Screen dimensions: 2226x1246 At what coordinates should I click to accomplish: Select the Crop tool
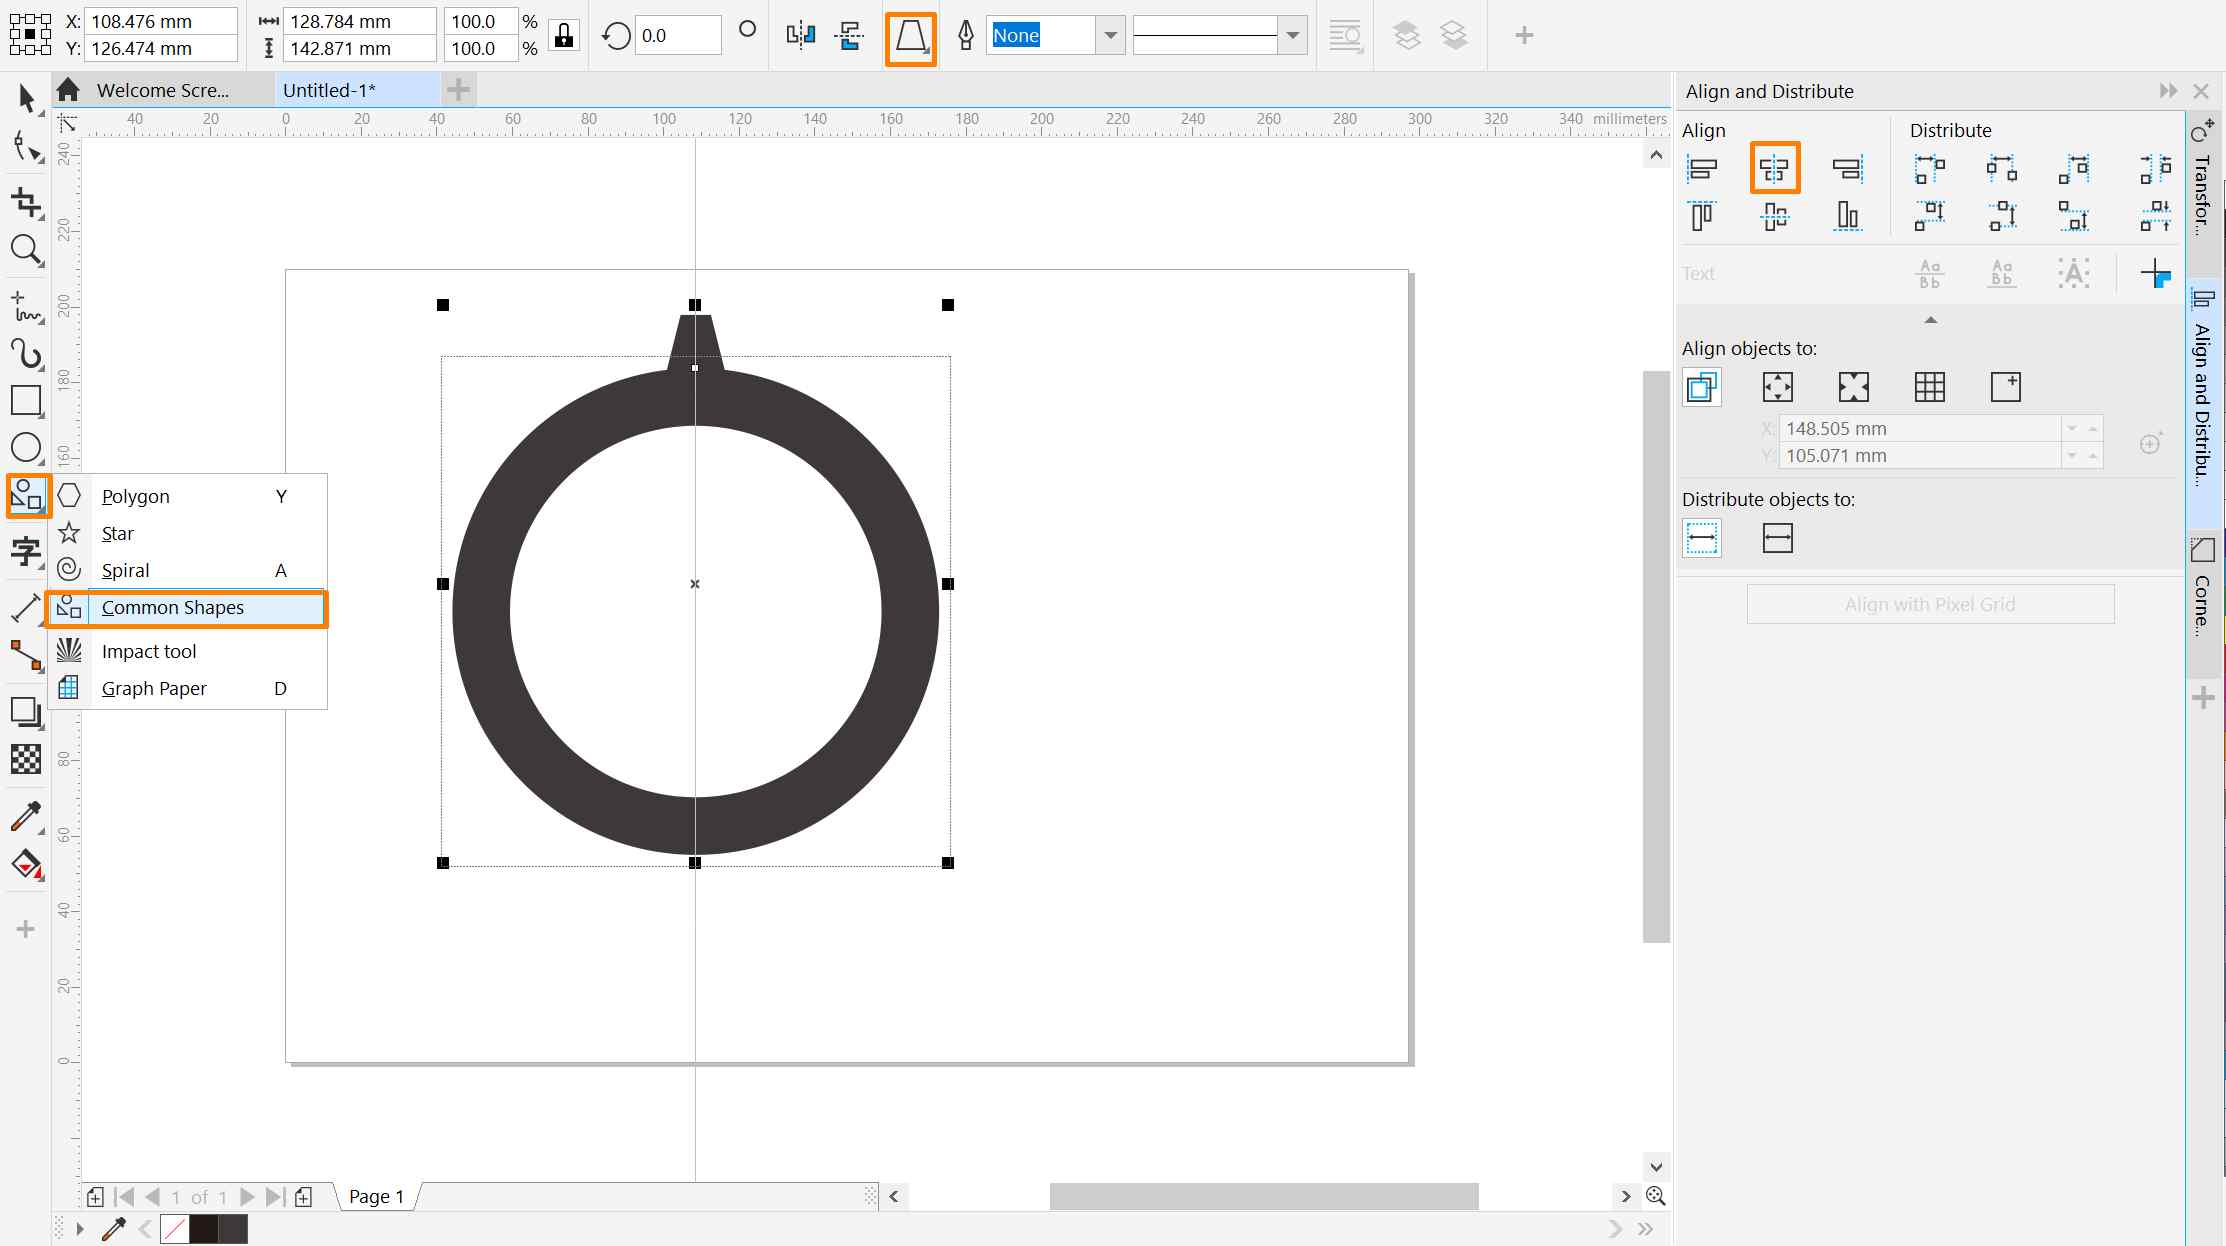[26, 203]
